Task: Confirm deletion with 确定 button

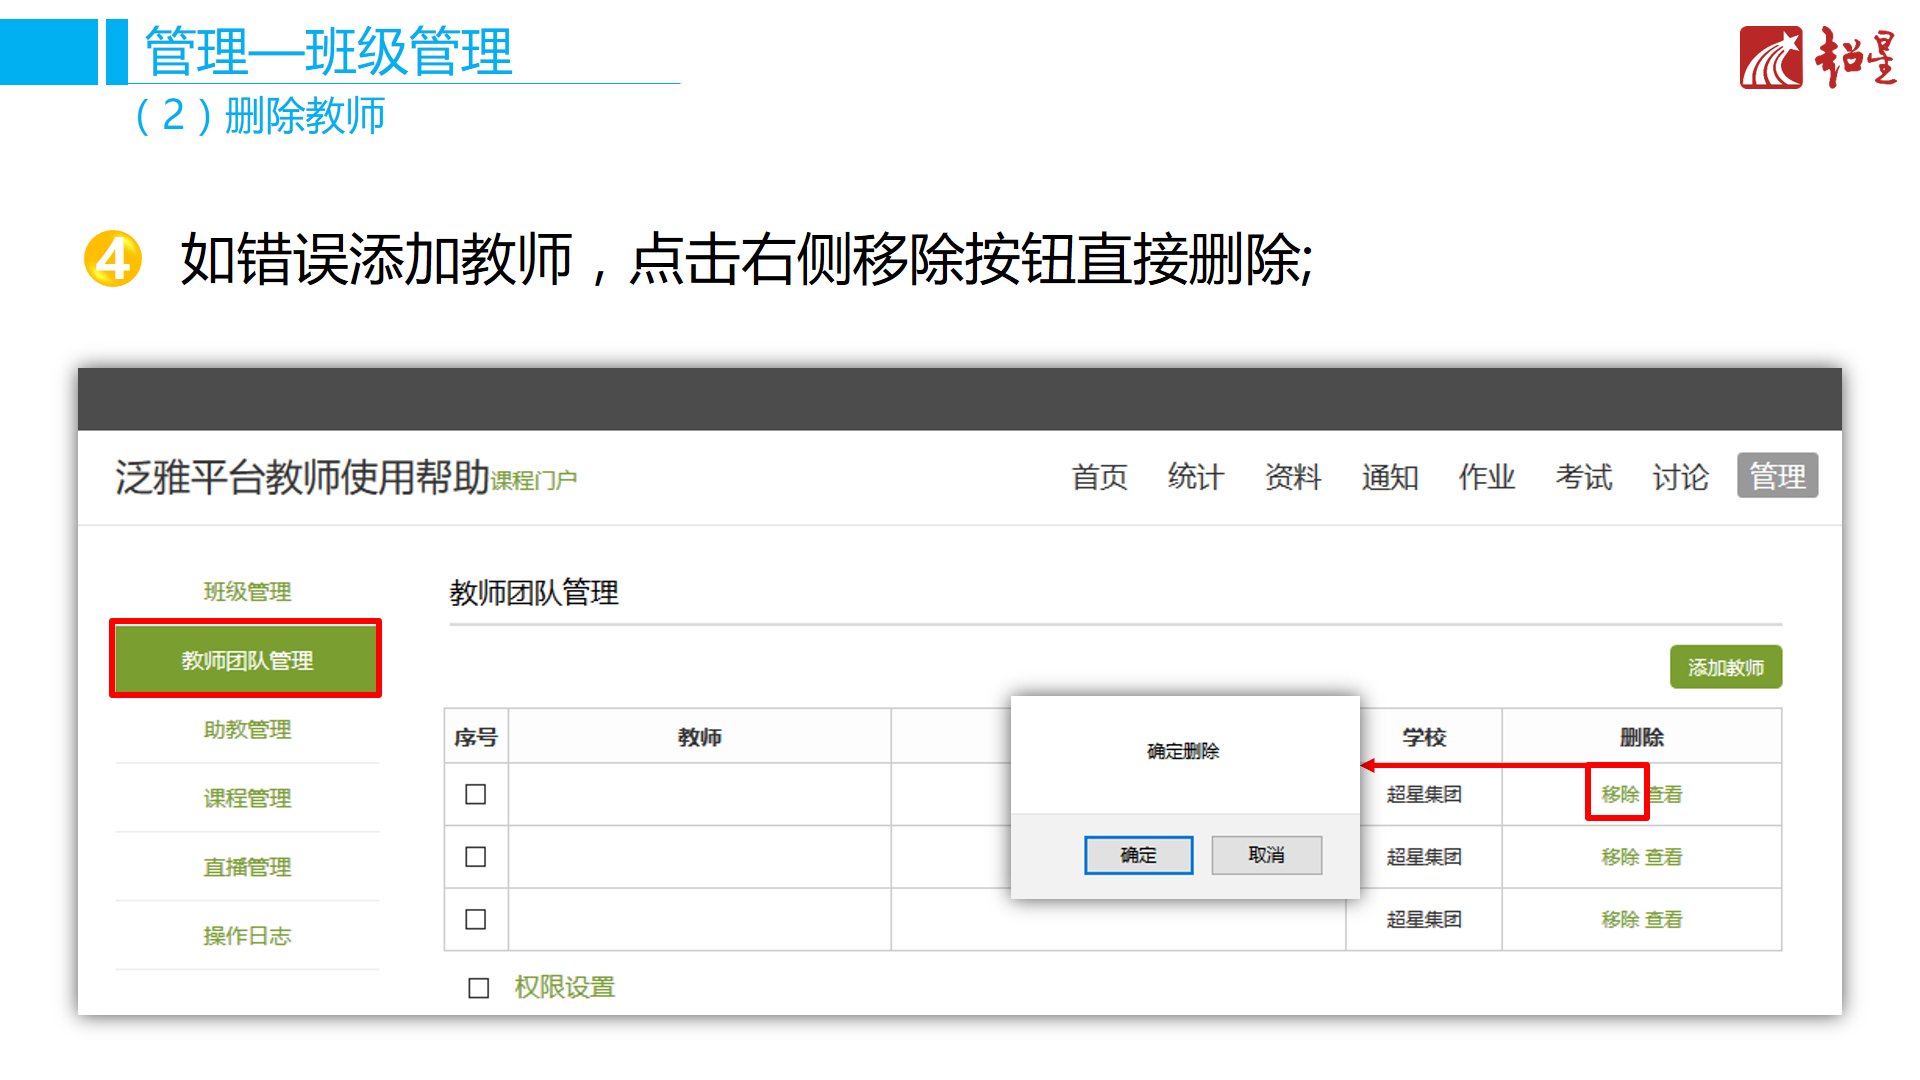Action: [1138, 855]
